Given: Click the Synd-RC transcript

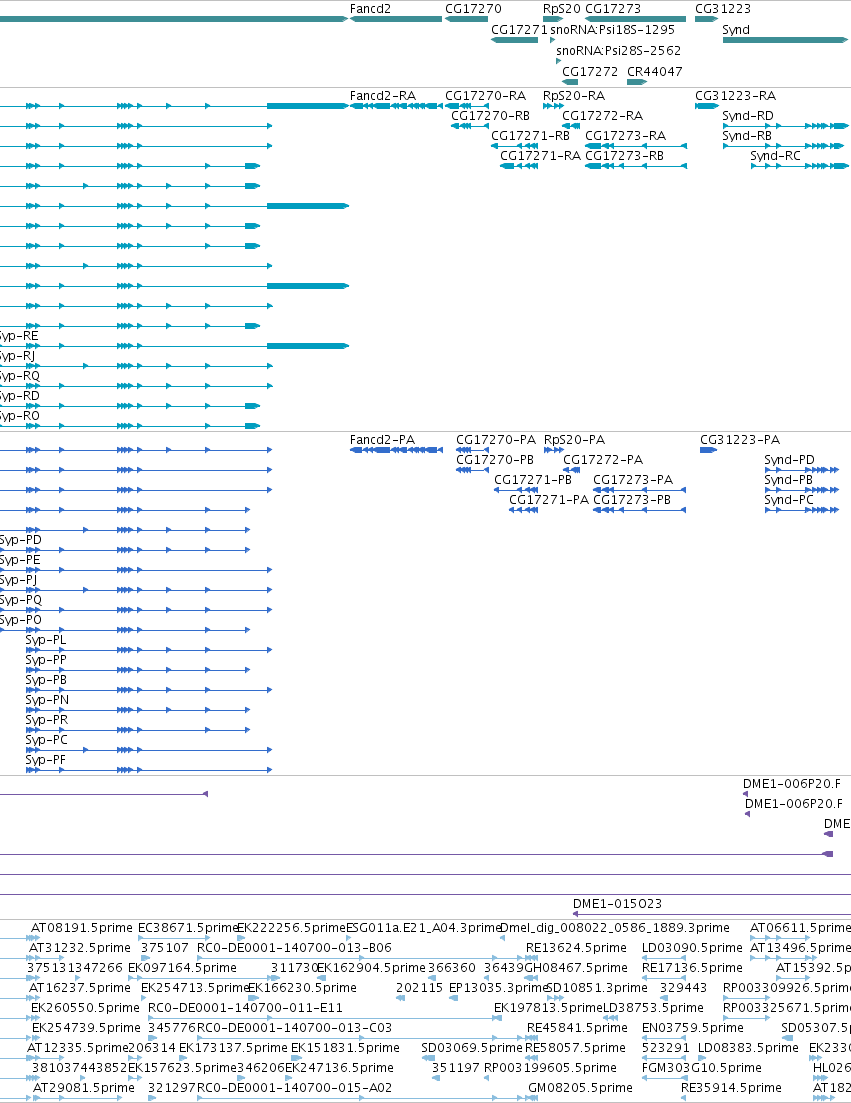Looking at the screenshot, I should click(x=800, y=166).
